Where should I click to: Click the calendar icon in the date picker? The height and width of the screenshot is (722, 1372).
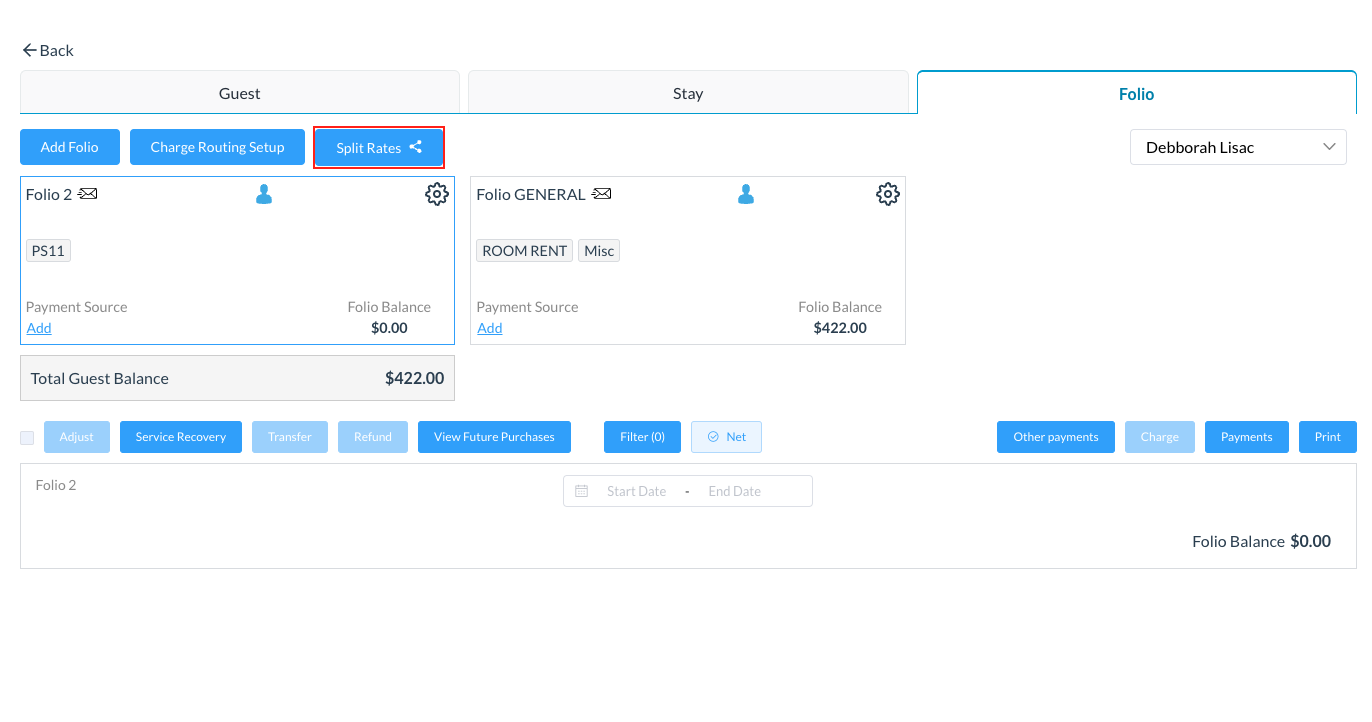582,491
